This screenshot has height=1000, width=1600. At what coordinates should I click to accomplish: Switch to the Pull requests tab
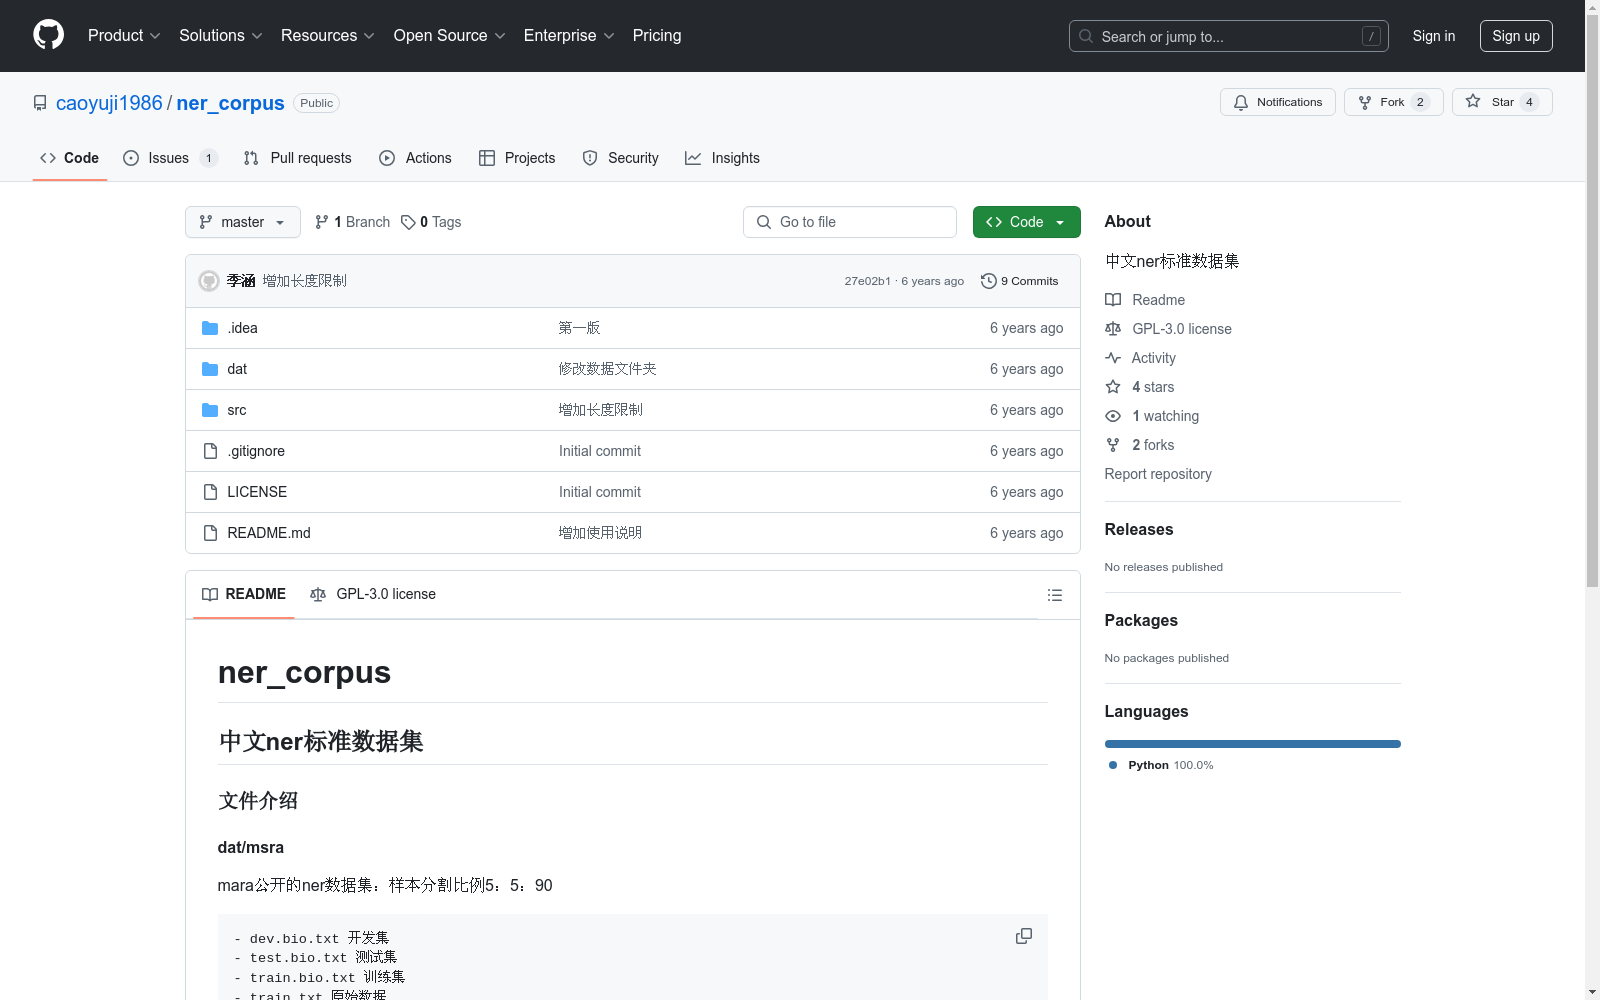[x=298, y=158]
